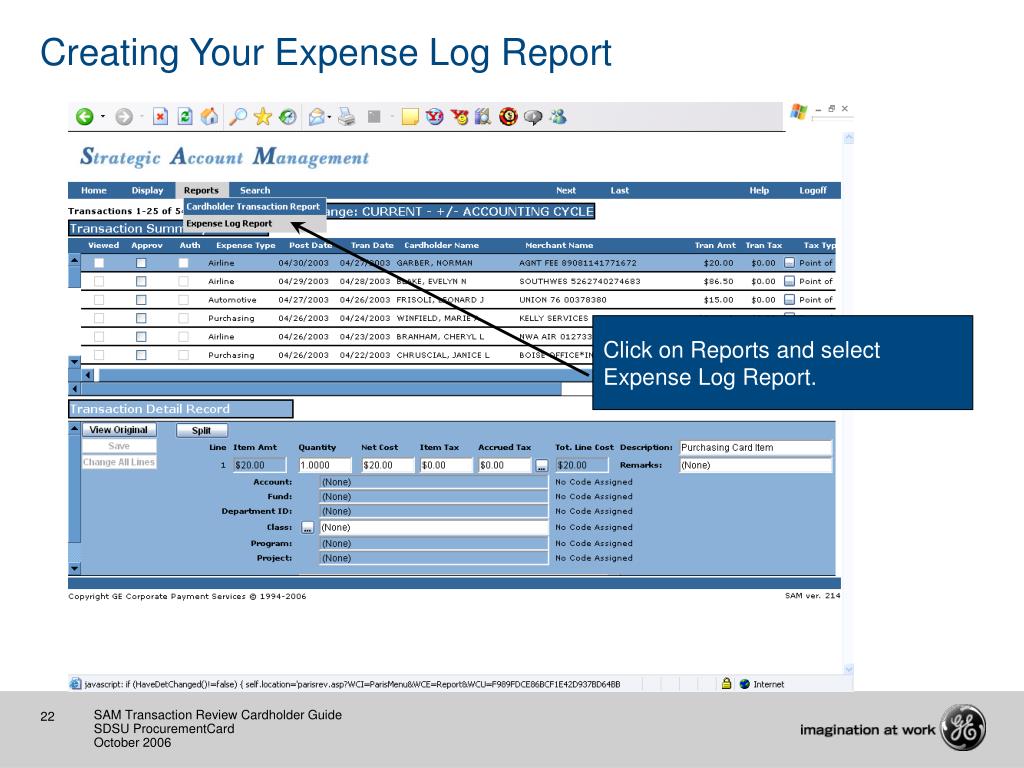Open ellipsis button next to Accrued Tax
1024x768 pixels.
pyautogui.click(x=541, y=466)
